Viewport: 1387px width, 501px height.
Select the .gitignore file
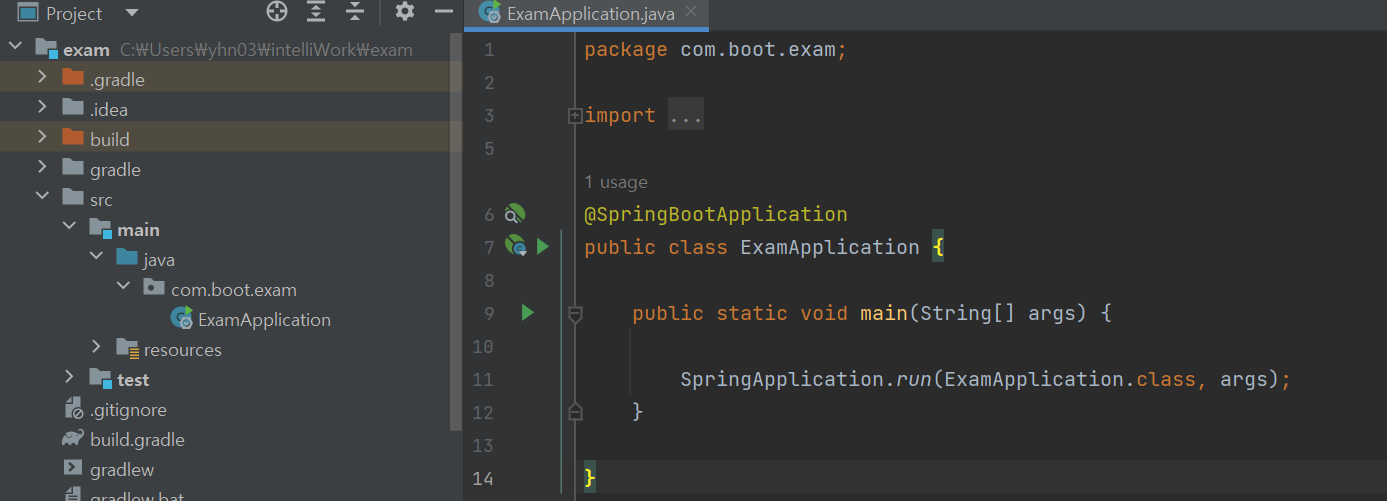click(128, 410)
